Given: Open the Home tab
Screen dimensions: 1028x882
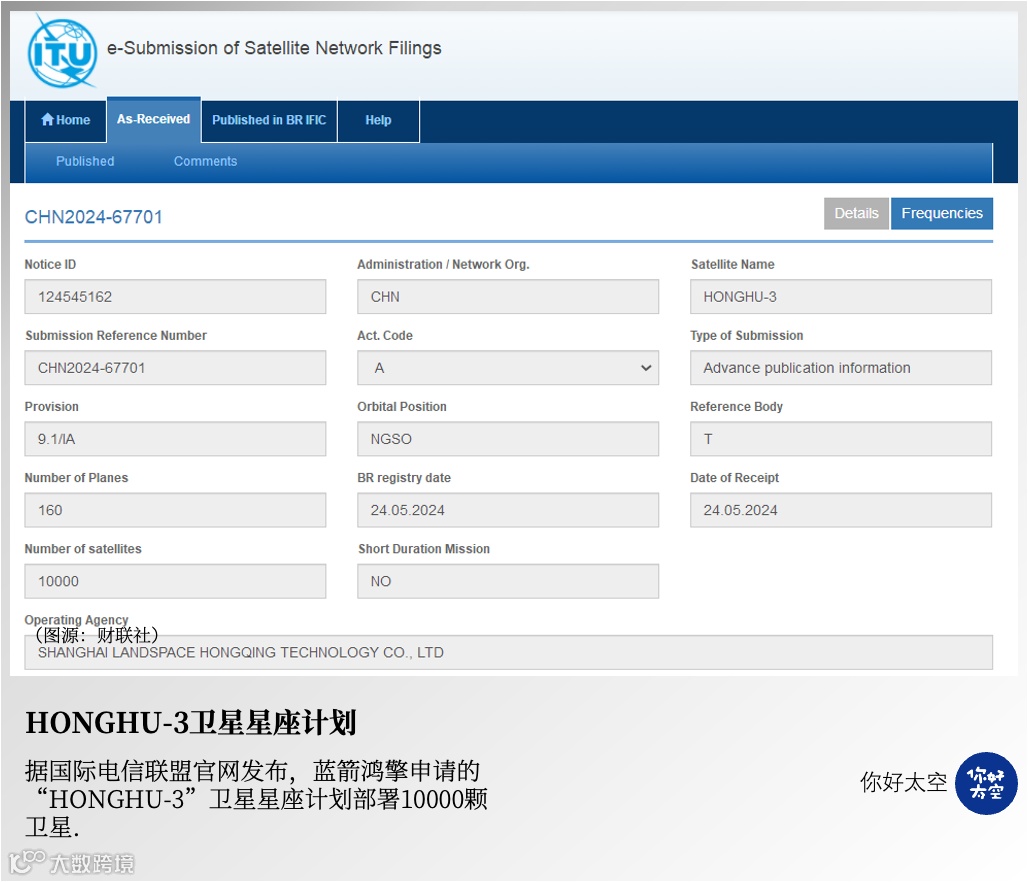Looking at the screenshot, I should tap(66, 120).
